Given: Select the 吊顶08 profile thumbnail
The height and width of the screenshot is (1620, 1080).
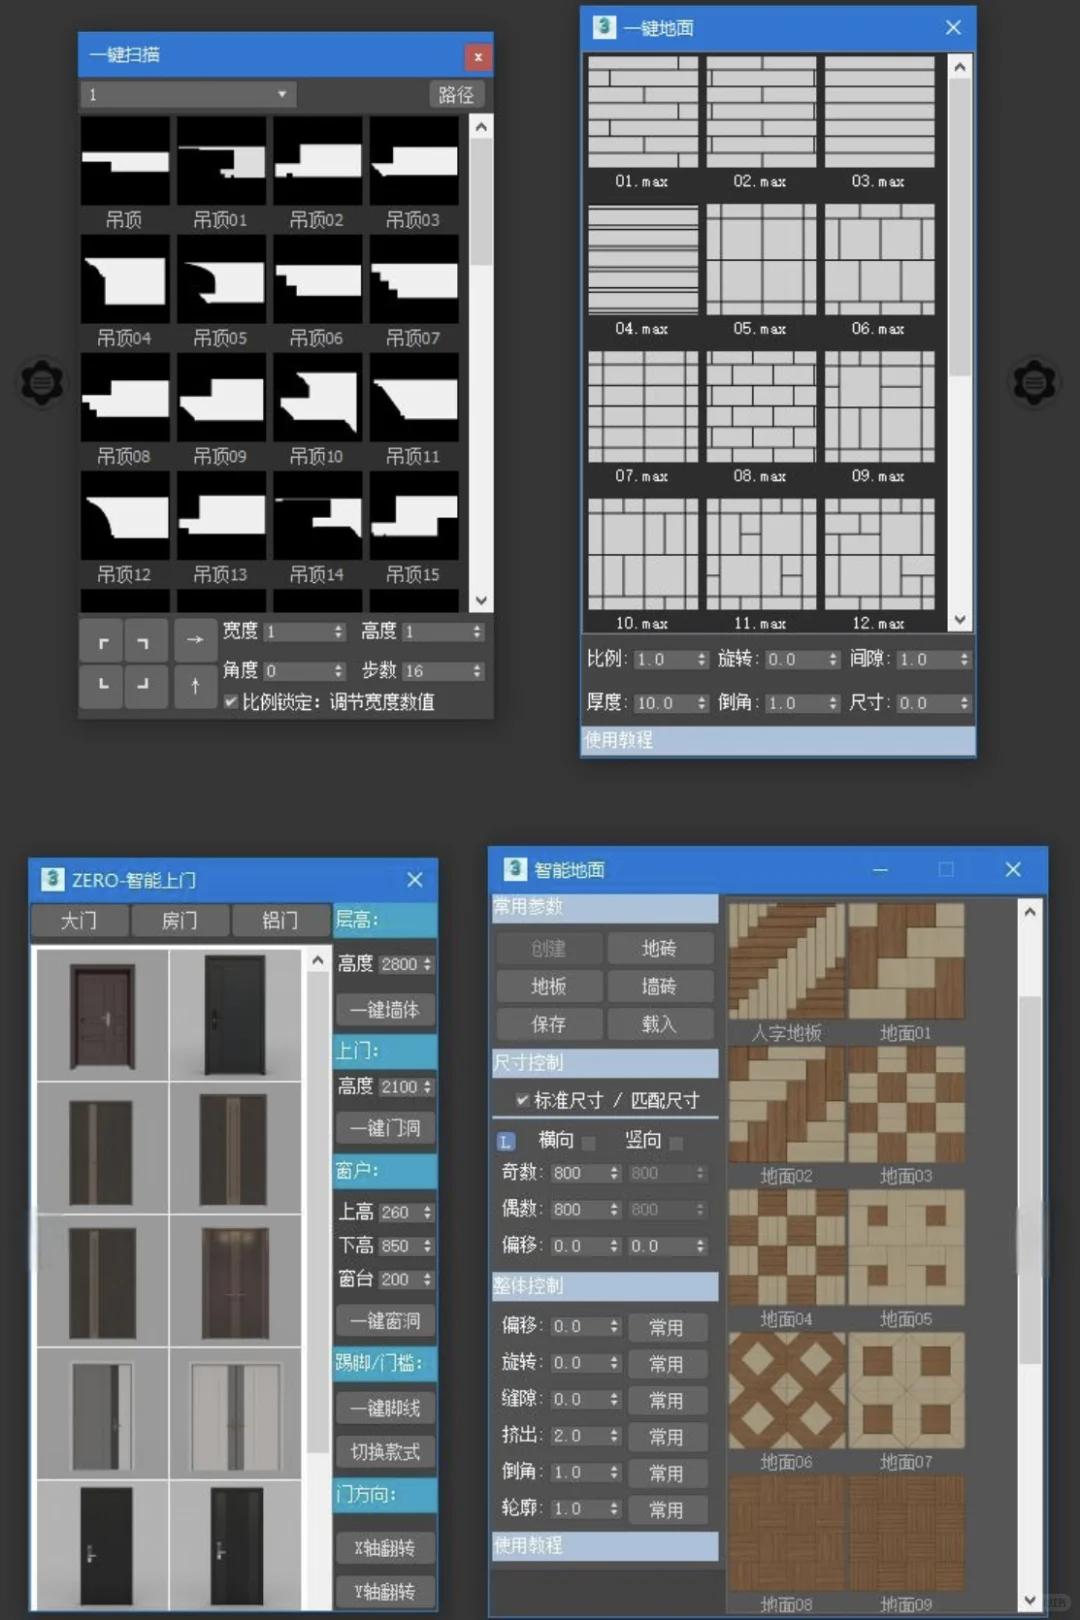Looking at the screenshot, I should [x=125, y=398].
